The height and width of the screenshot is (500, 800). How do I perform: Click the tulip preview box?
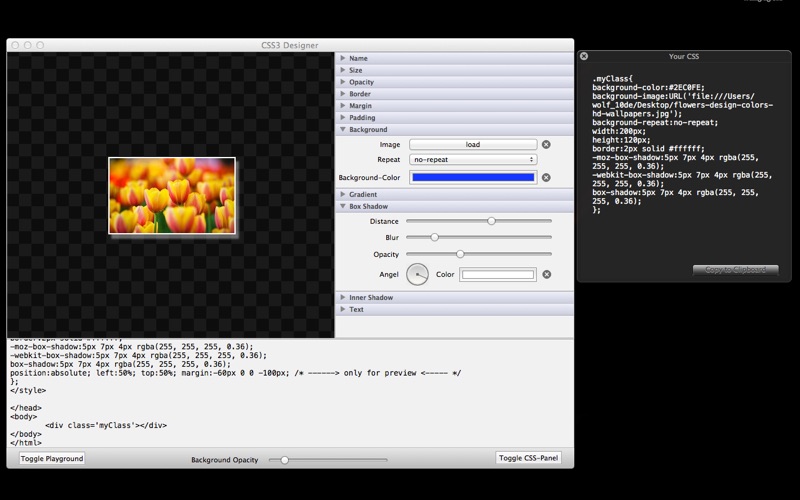pos(172,196)
